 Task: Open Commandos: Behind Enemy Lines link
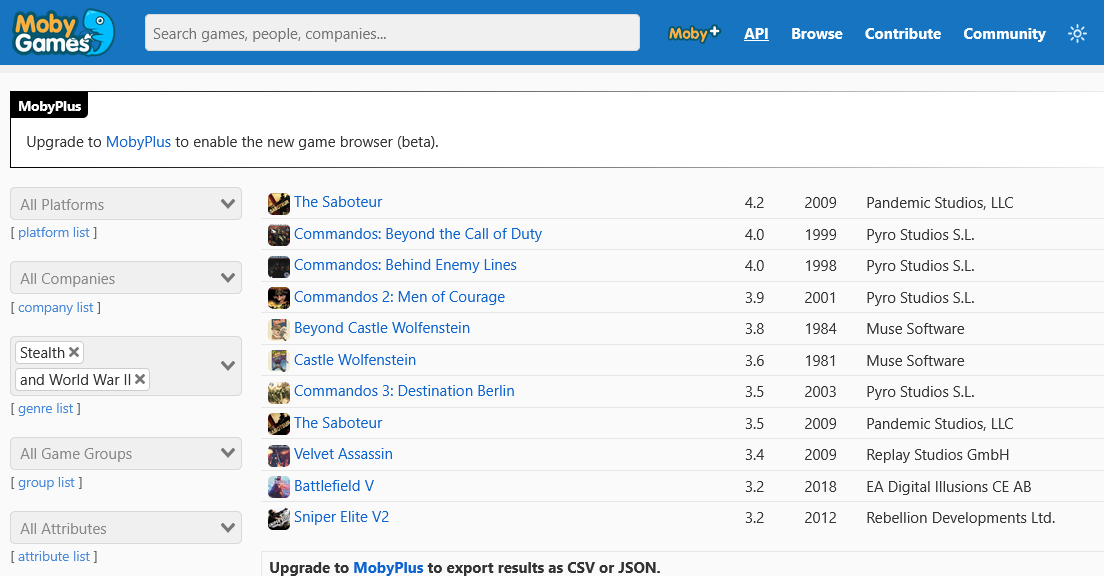[405, 265]
